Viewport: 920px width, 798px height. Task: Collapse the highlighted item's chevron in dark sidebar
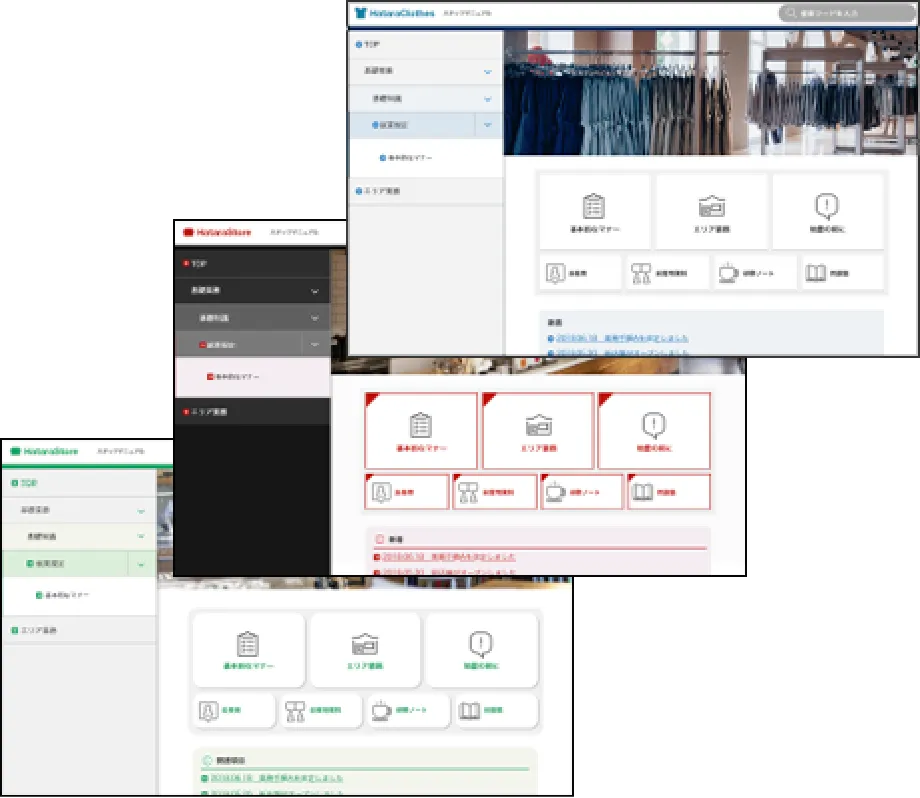(x=315, y=345)
